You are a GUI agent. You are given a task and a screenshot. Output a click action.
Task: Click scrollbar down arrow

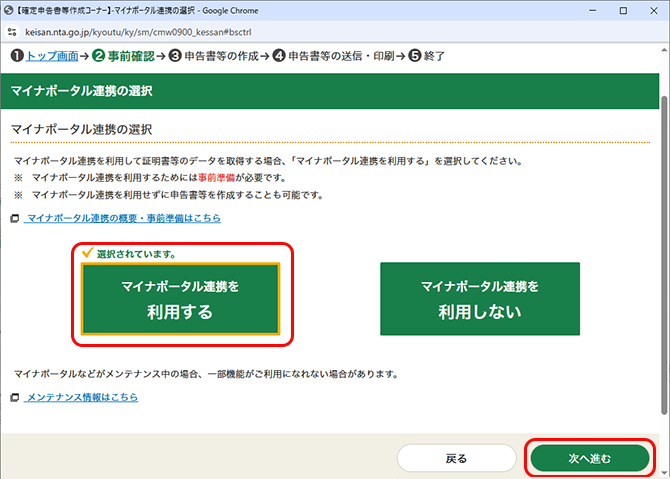664,473
